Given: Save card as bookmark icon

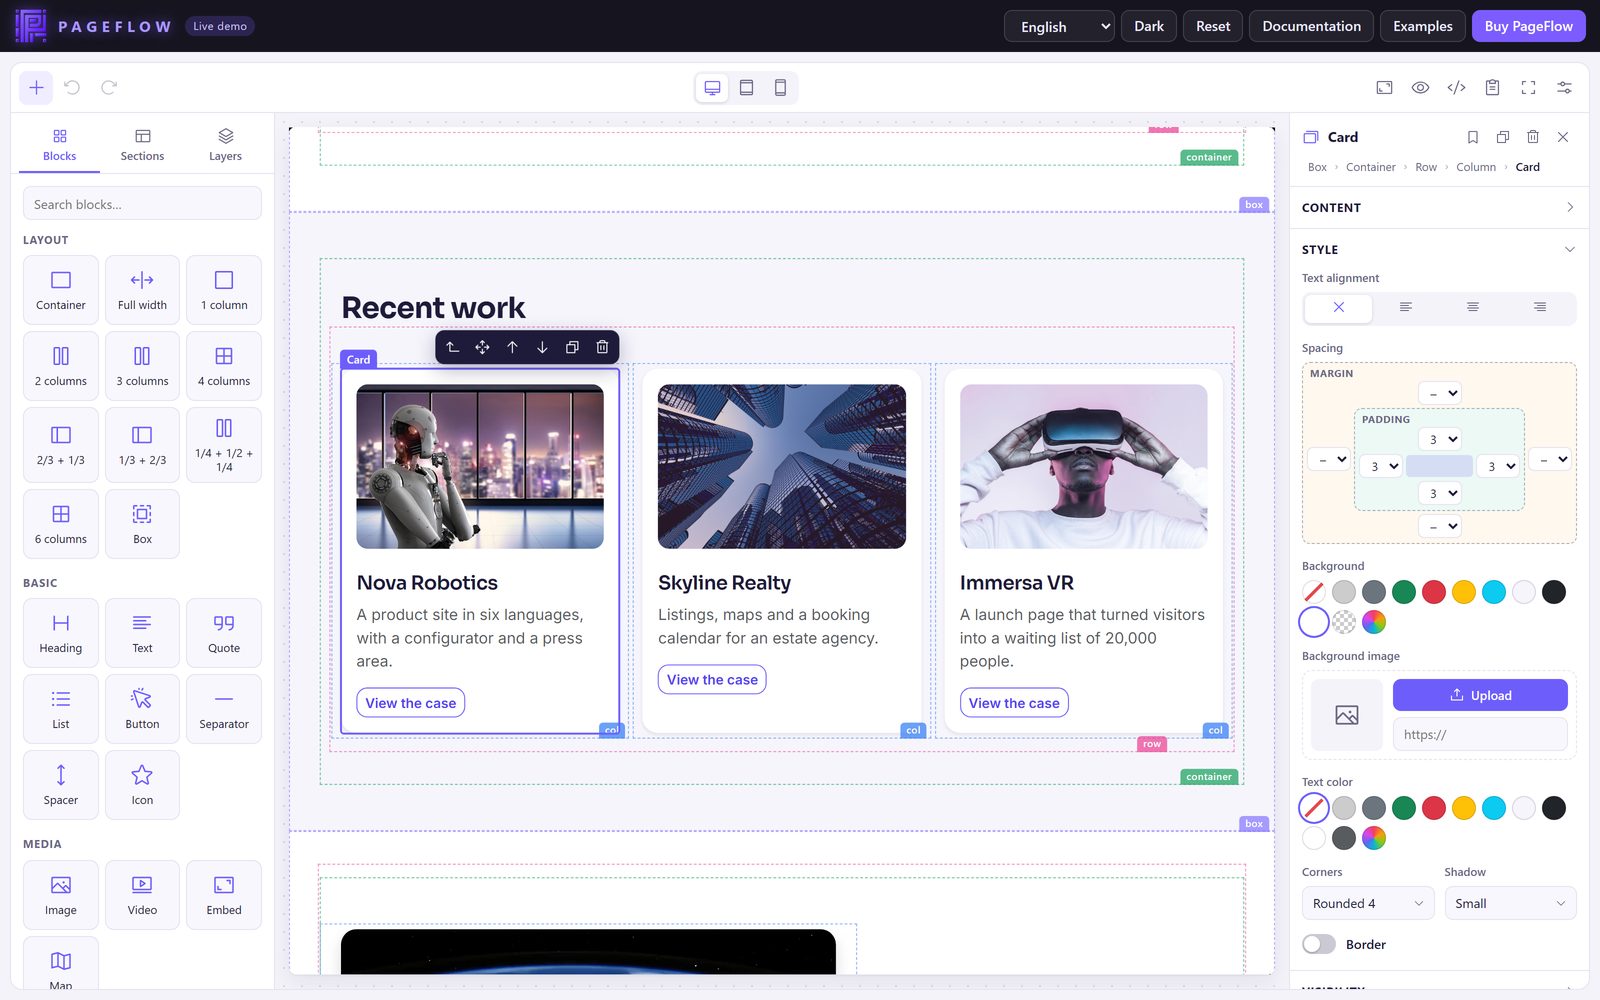Looking at the screenshot, I should click(x=1473, y=137).
